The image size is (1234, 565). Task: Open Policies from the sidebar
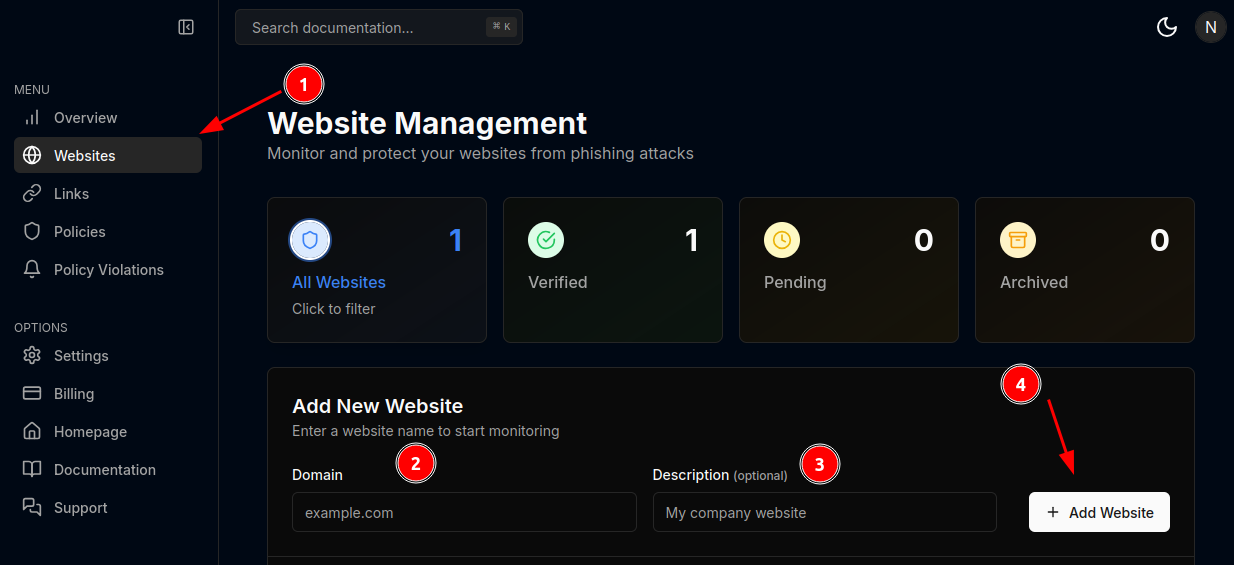click(x=108, y=232)
